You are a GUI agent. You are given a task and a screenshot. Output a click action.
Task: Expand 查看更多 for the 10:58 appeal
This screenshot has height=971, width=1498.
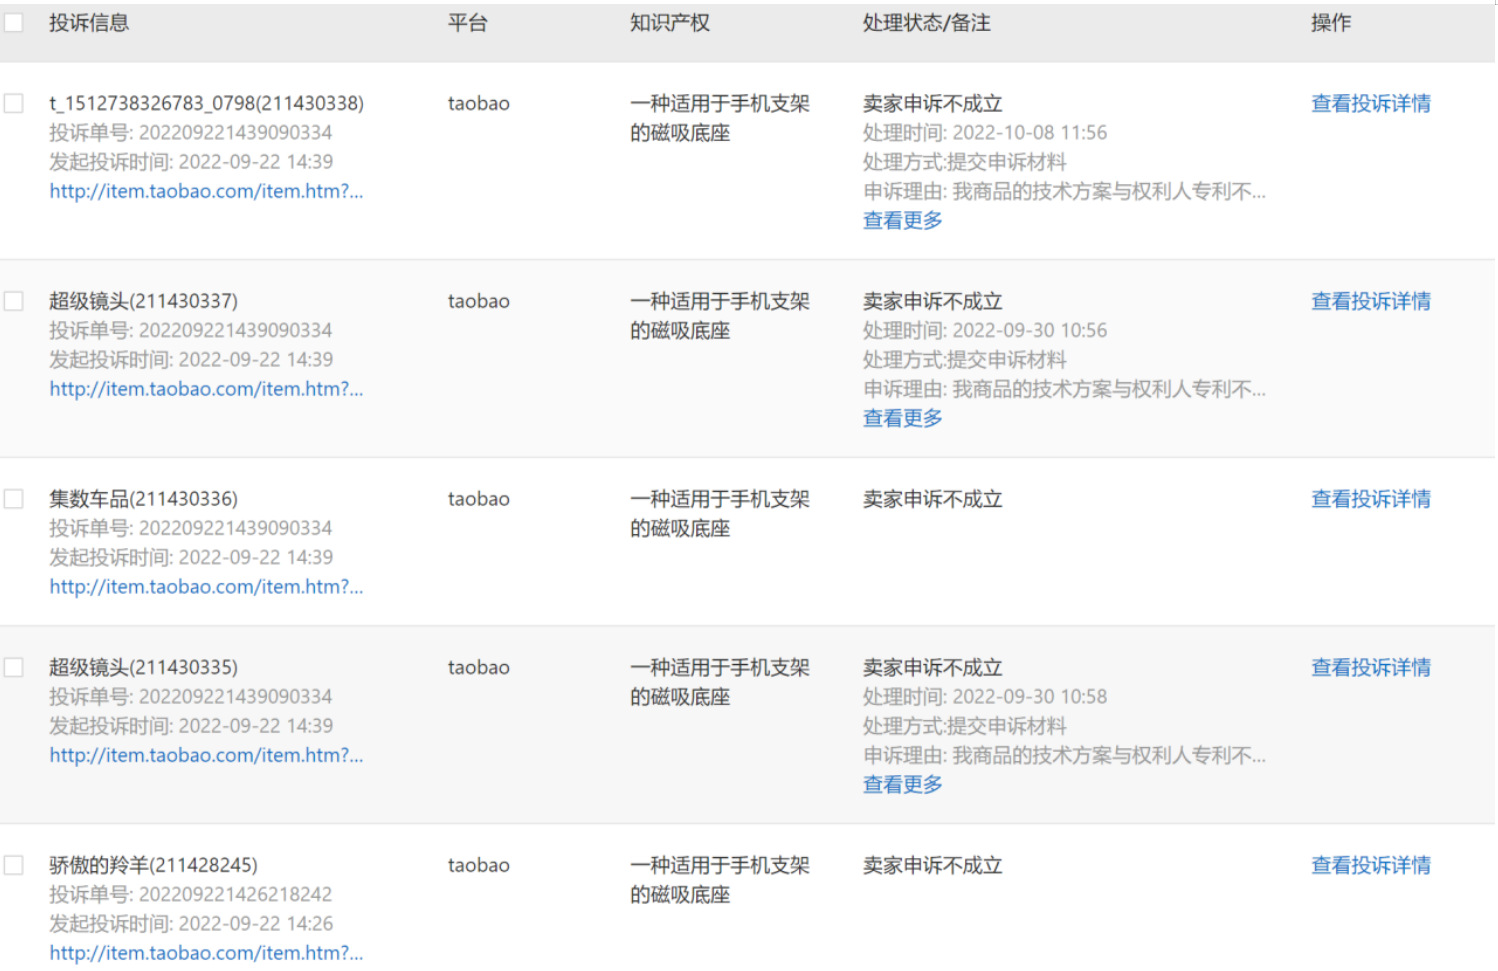pyautogui.click(x=902, y=784)
